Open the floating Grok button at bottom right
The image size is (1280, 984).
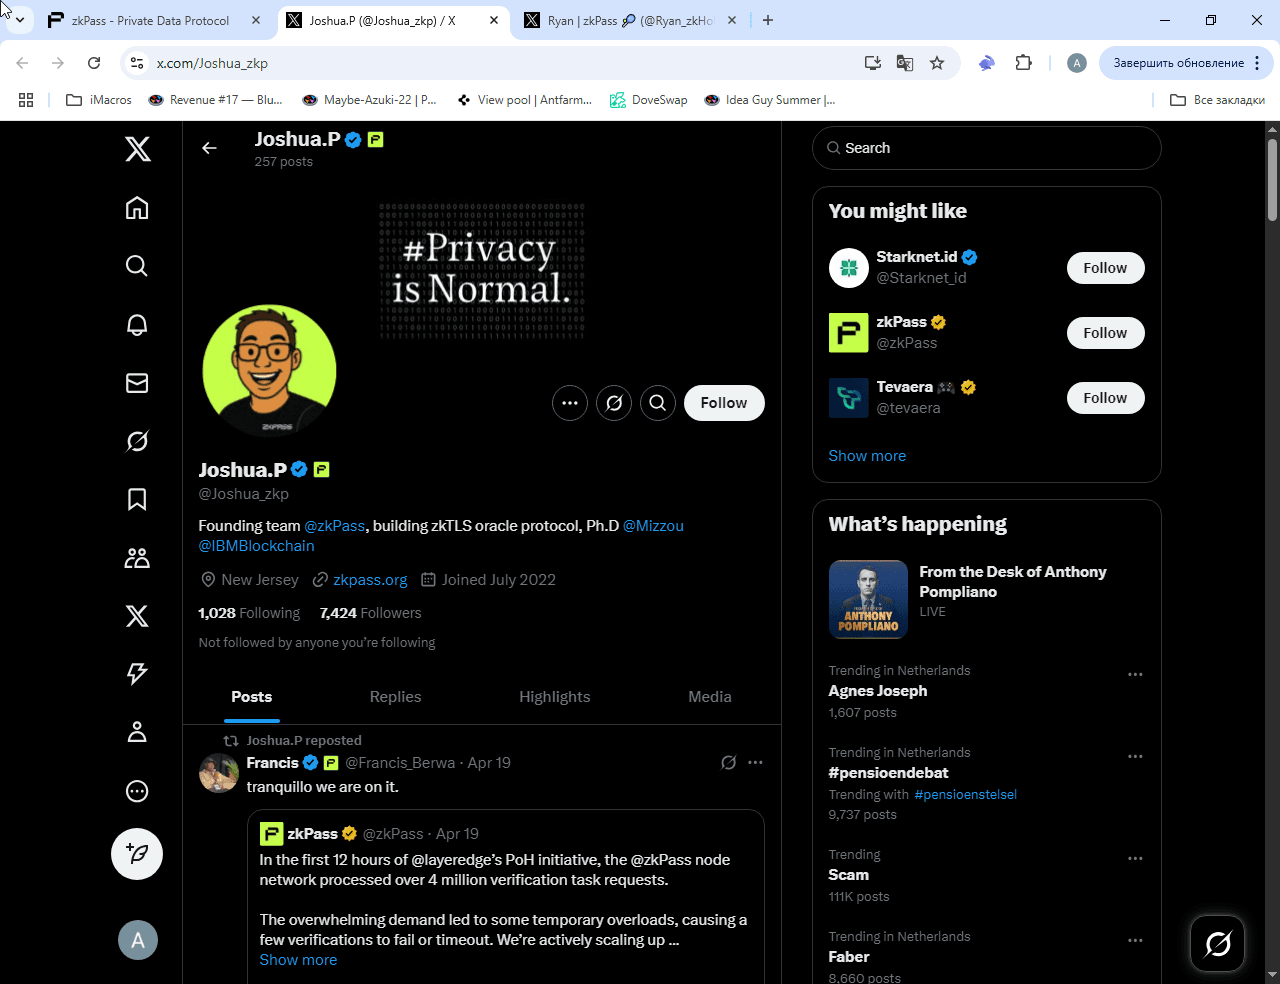(1218, 943)
